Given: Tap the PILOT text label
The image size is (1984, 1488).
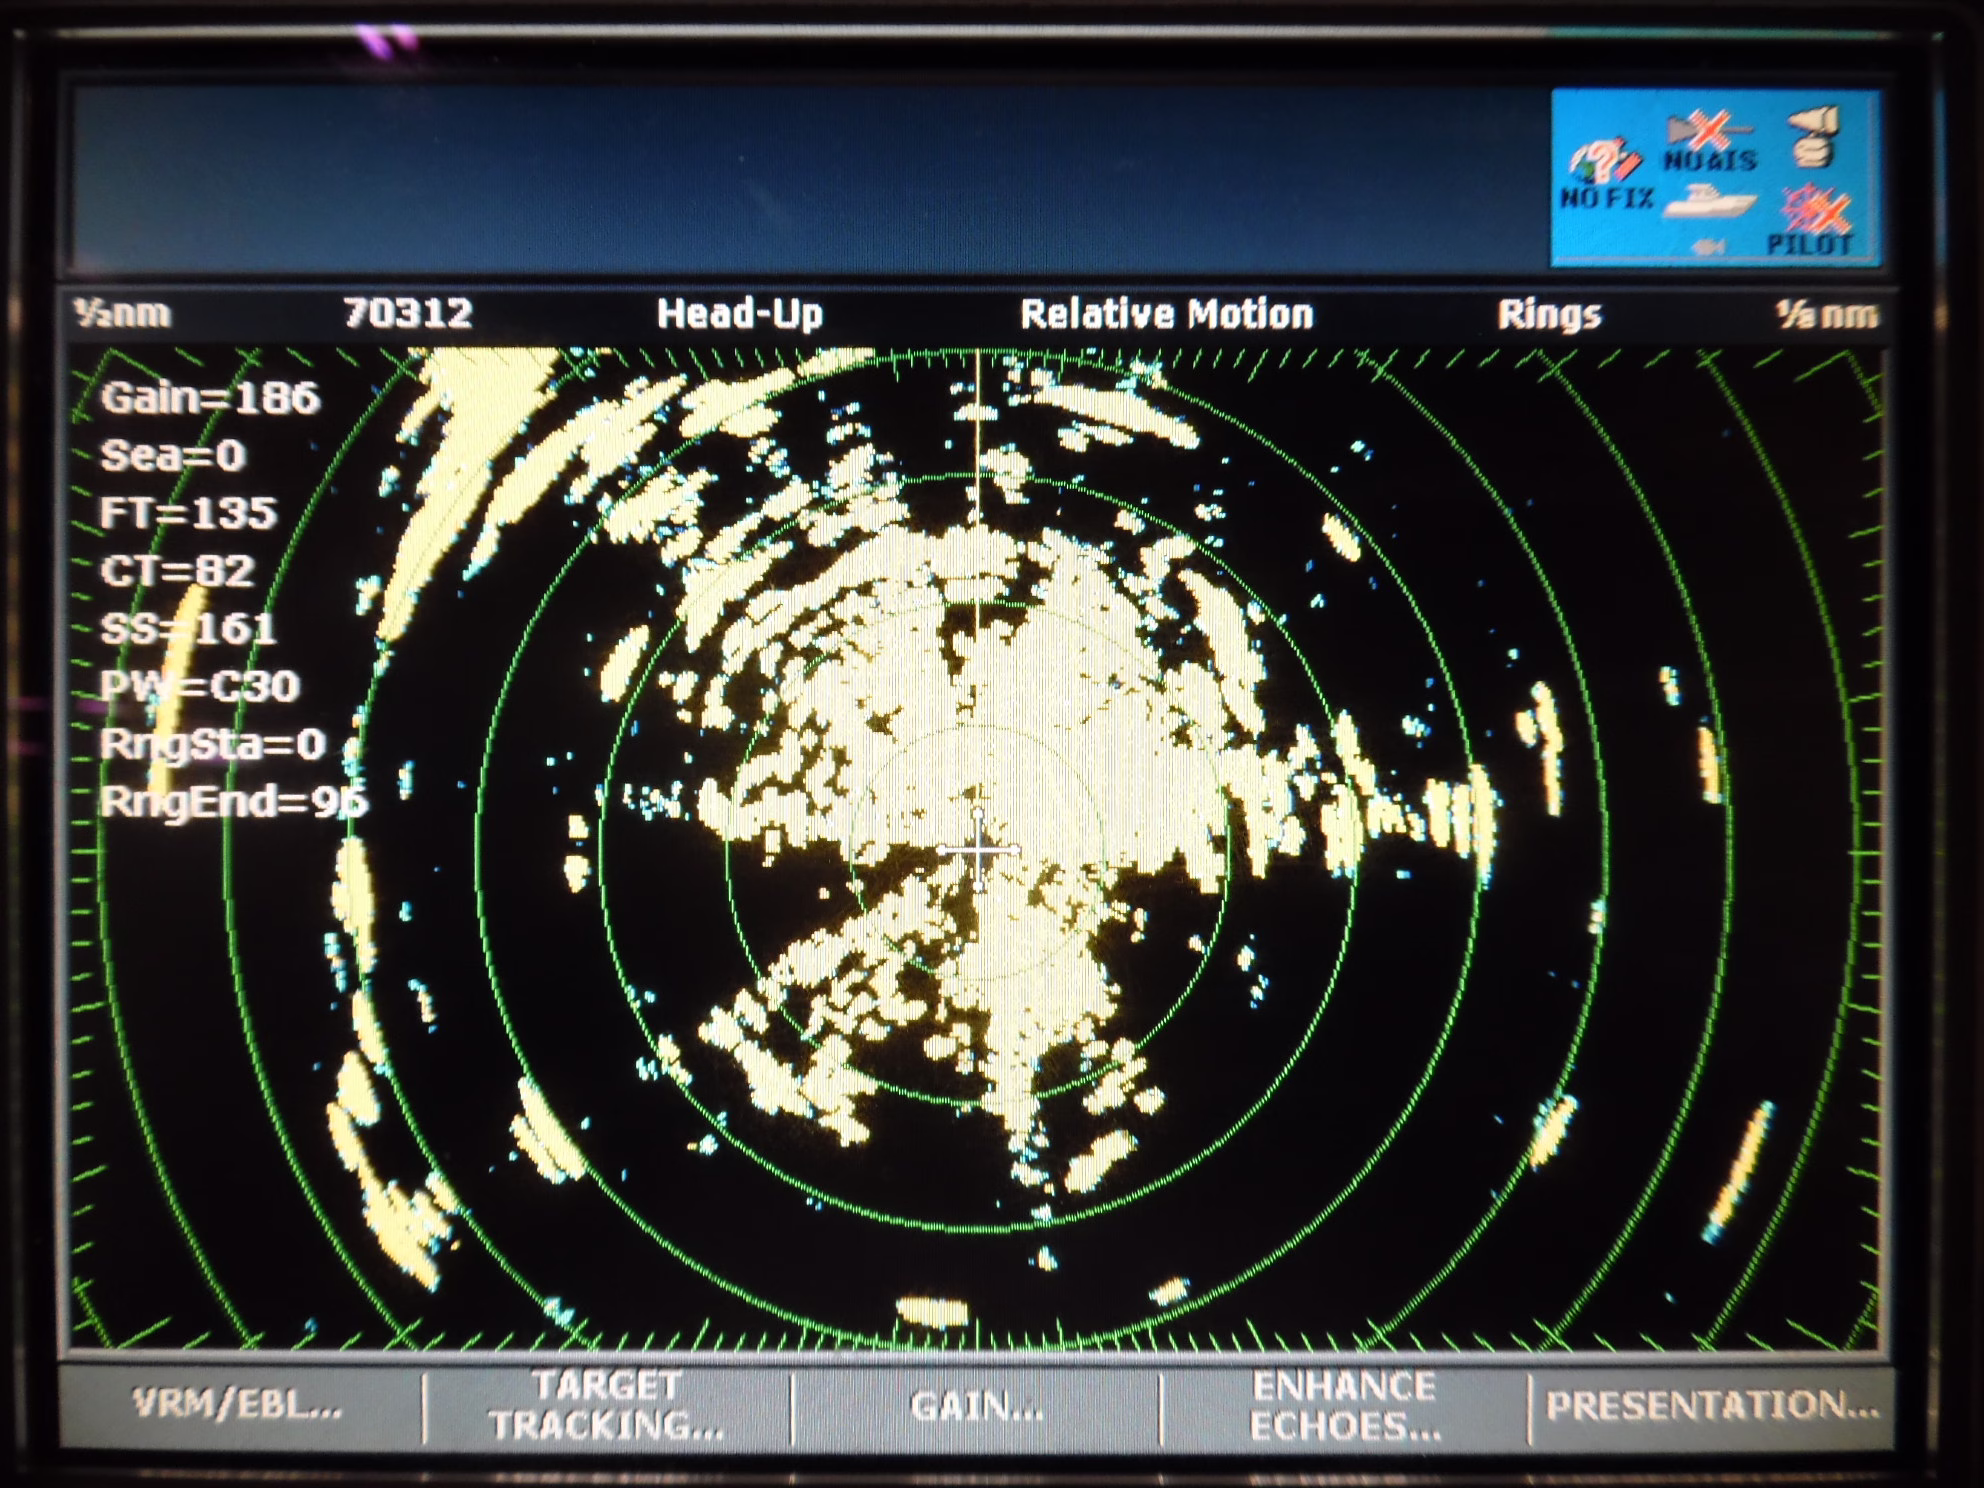Looking at the screenshot, I should 1811,243.
